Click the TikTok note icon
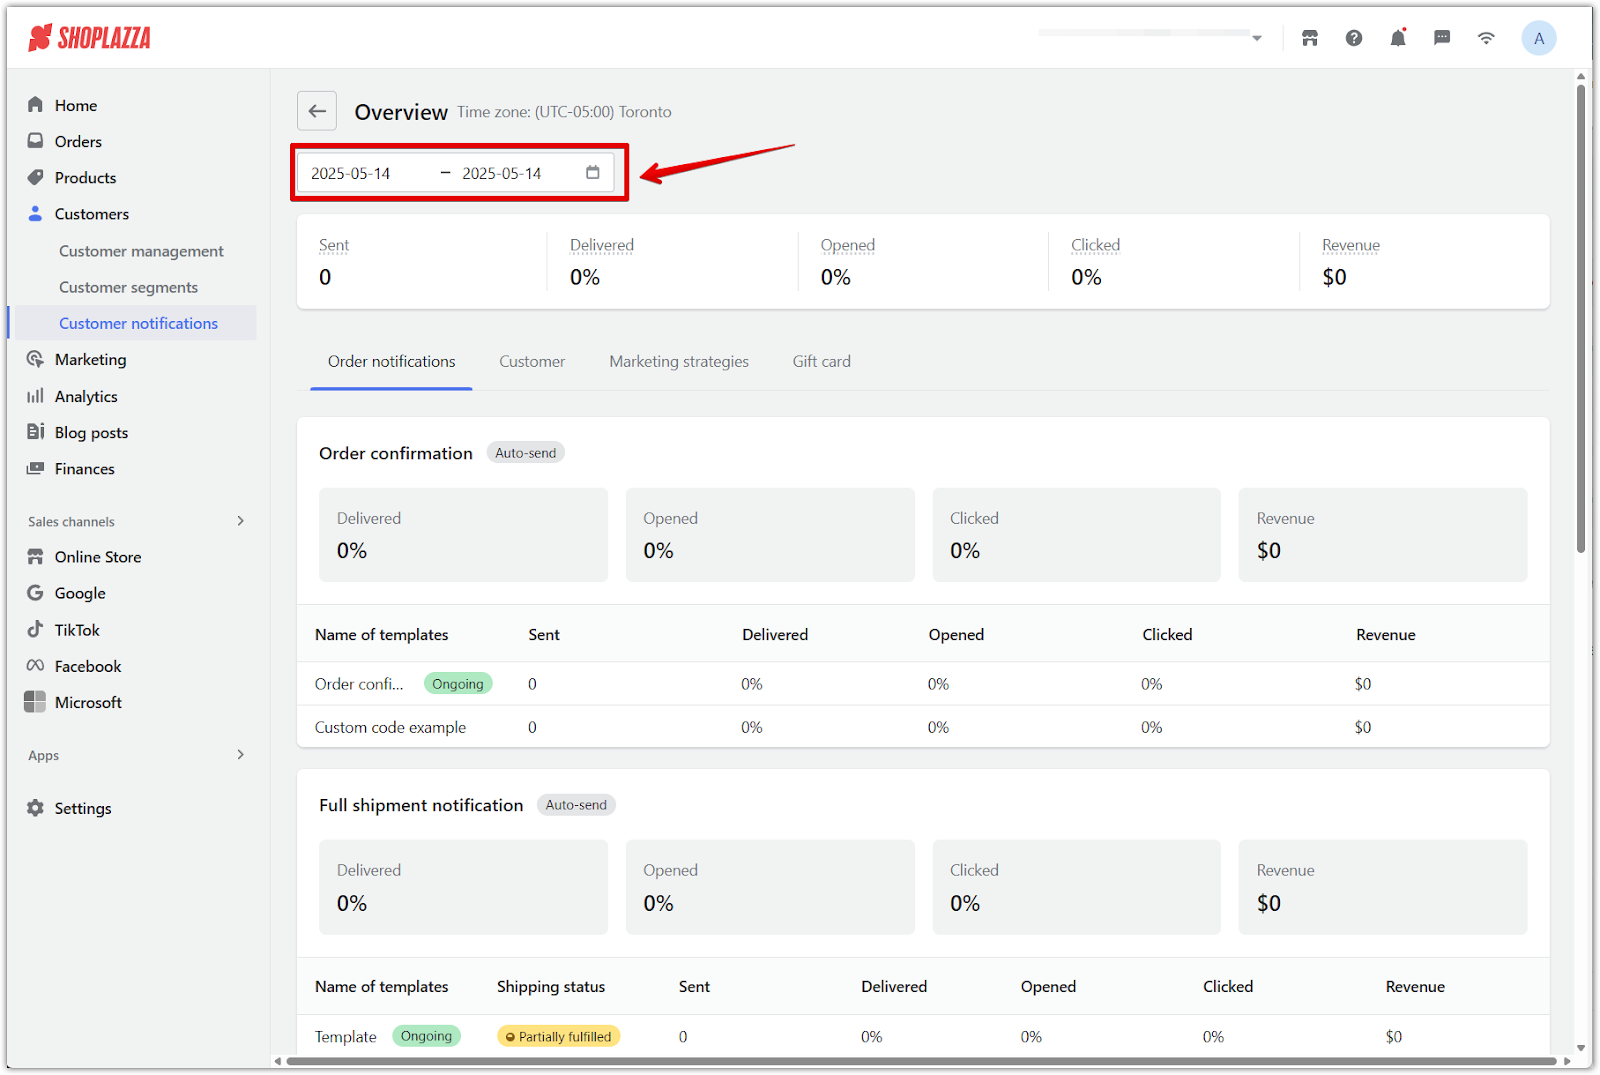Screen dimensions: 1600x1075 pyautogui.click(x=35, y=629)
